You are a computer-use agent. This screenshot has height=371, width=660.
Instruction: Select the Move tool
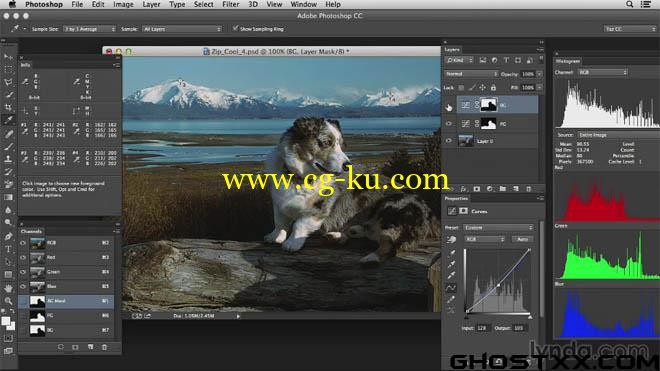pos(8,56)
